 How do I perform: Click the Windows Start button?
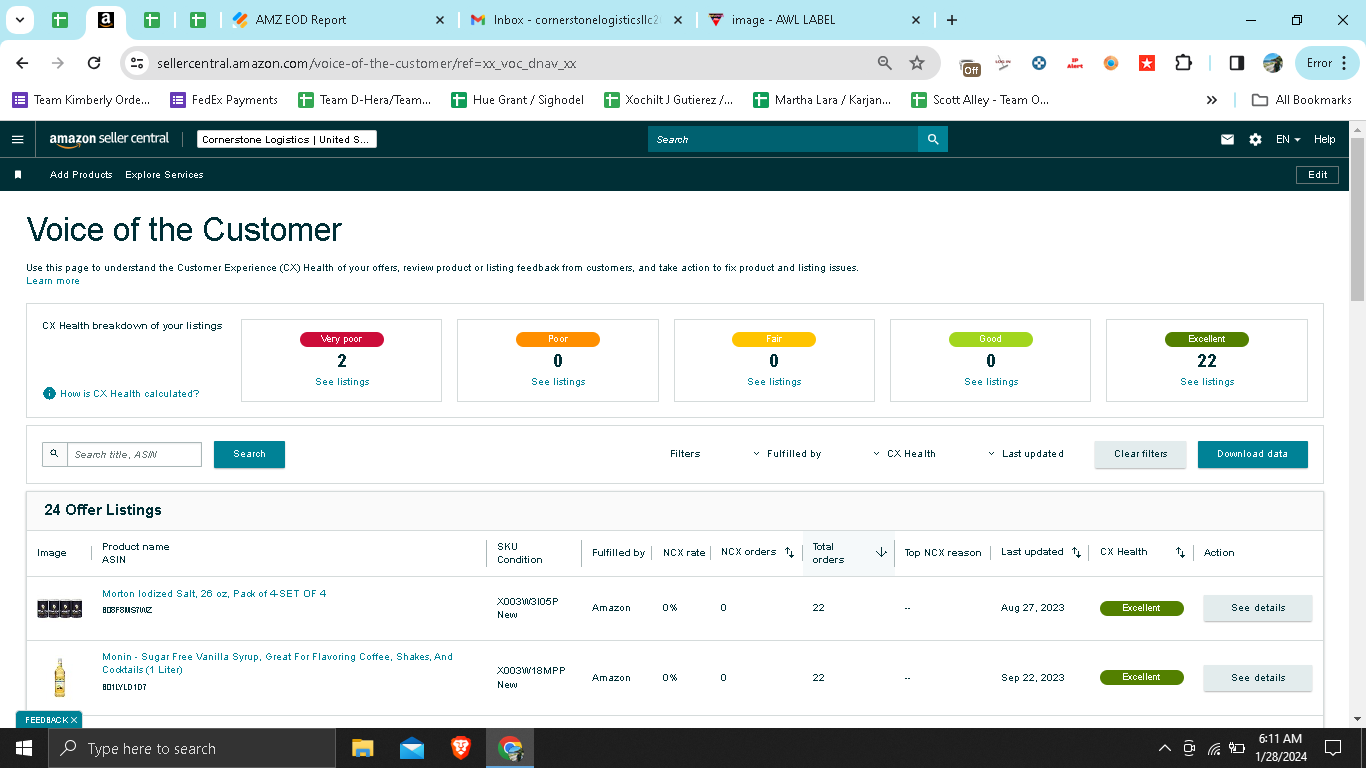point(23,748)
